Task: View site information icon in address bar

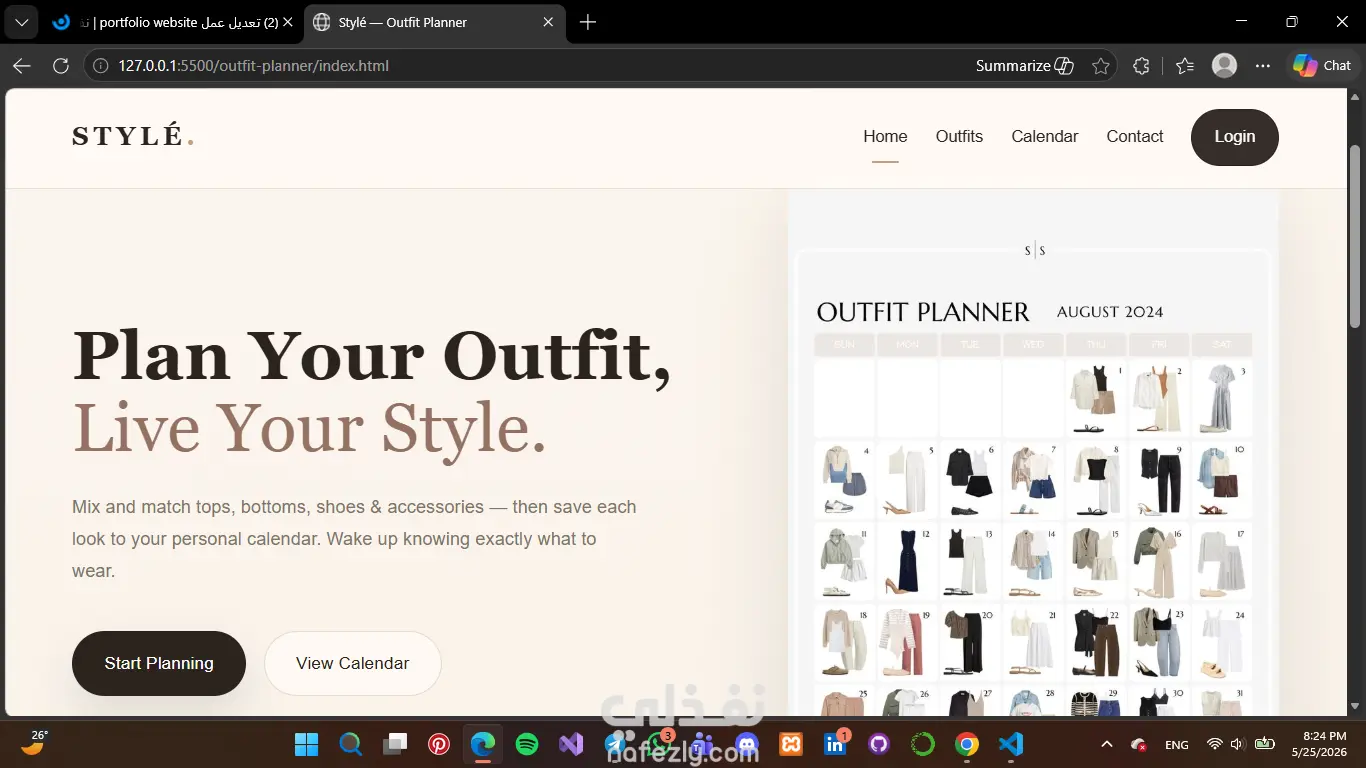Action: coord(99,66)
